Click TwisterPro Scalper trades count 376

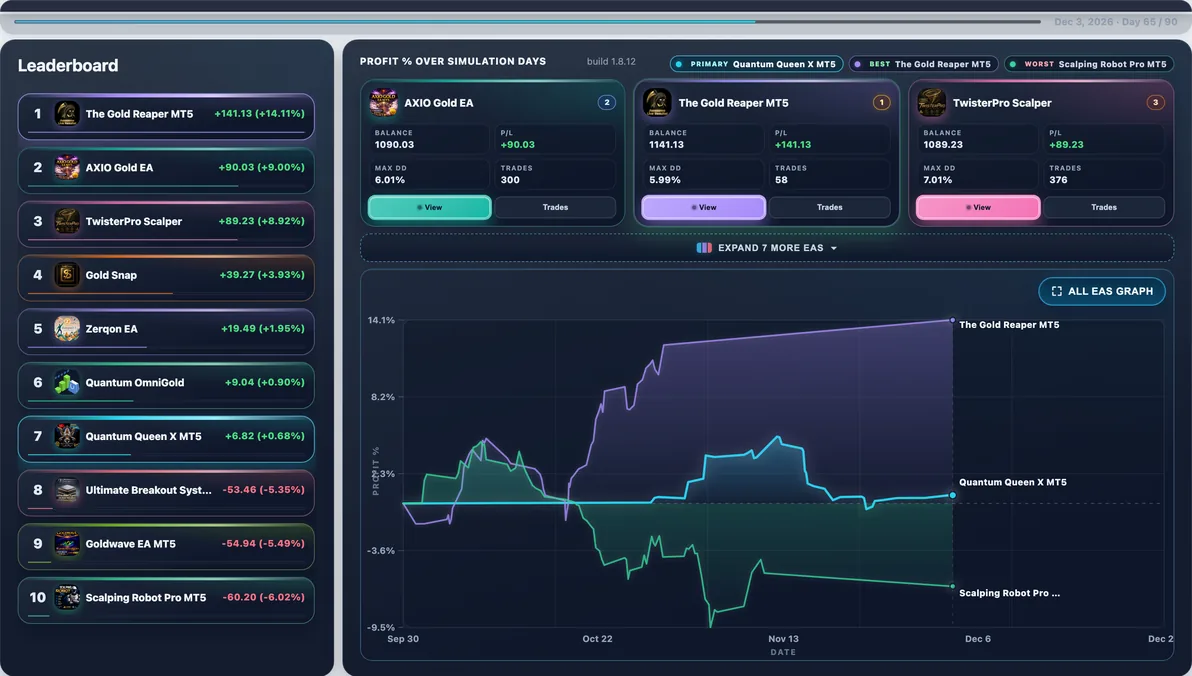(x=1058, y=180)
